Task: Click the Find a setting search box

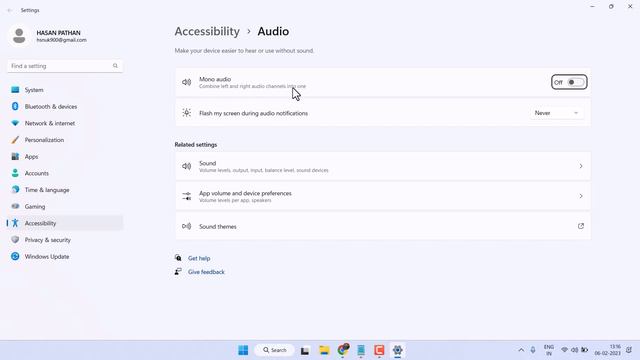Action: click(65, 66)
